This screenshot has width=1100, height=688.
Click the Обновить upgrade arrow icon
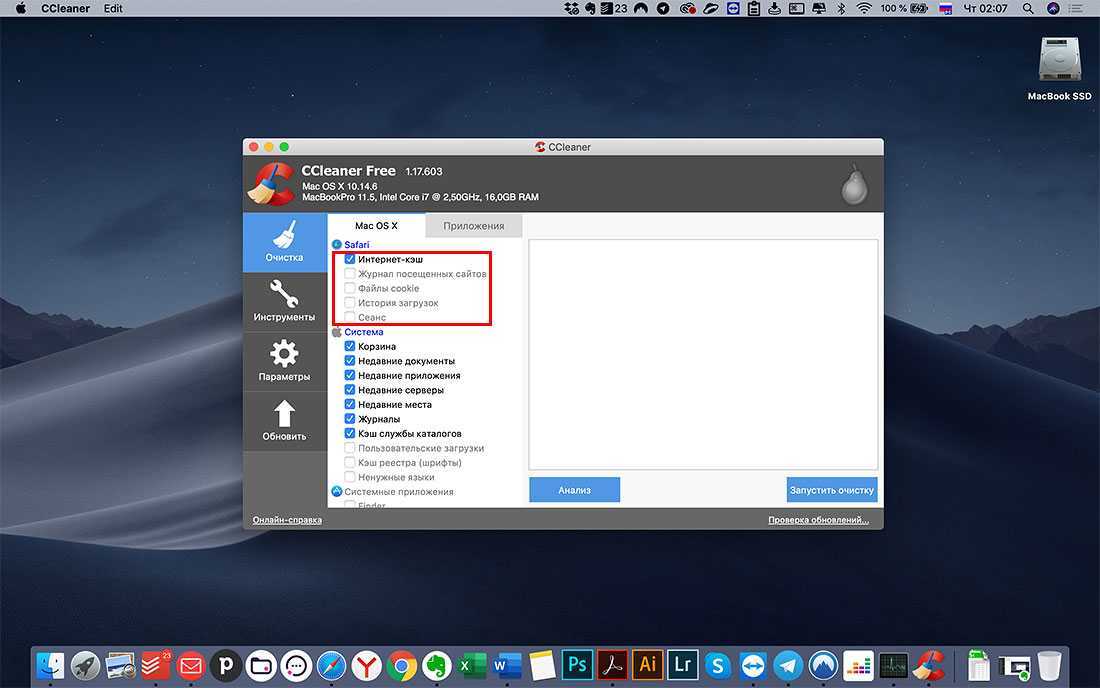(284, 415)
